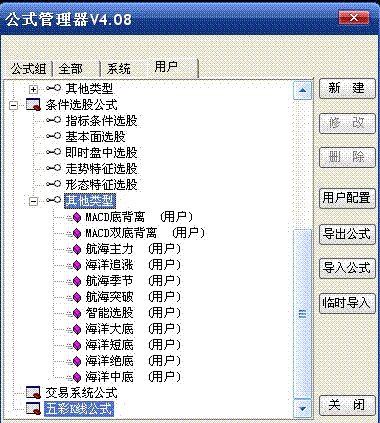Select the 即时盘中选股 tree item

click(x=101, y=153)
